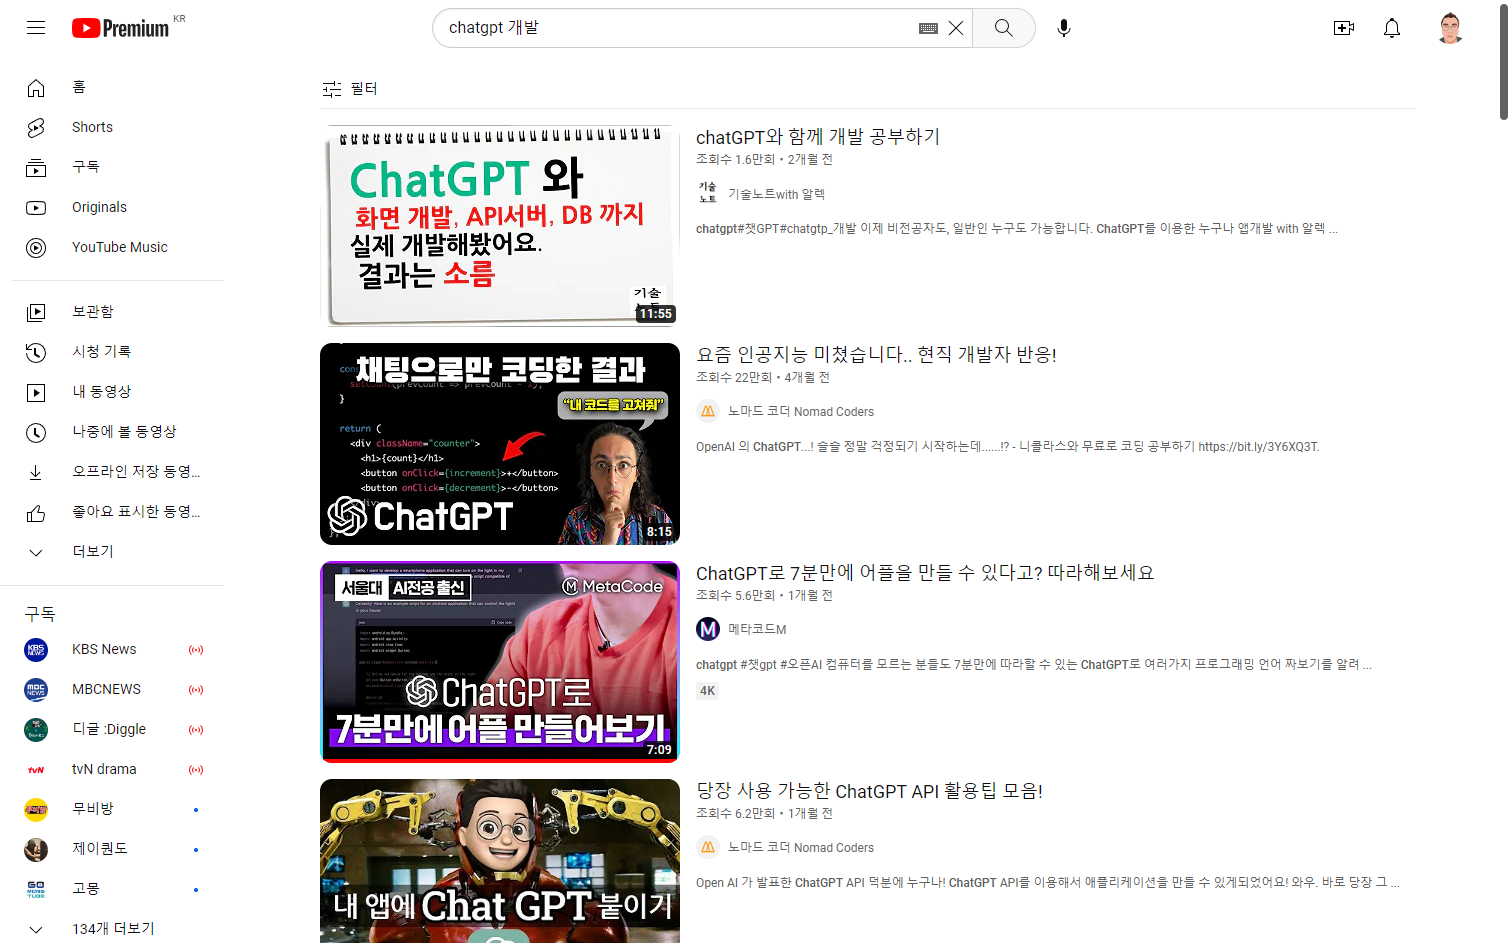Click the '조회수 1.6만회 • 2개월 전' metadata
1512x943 pixels.
pos(764,159)
